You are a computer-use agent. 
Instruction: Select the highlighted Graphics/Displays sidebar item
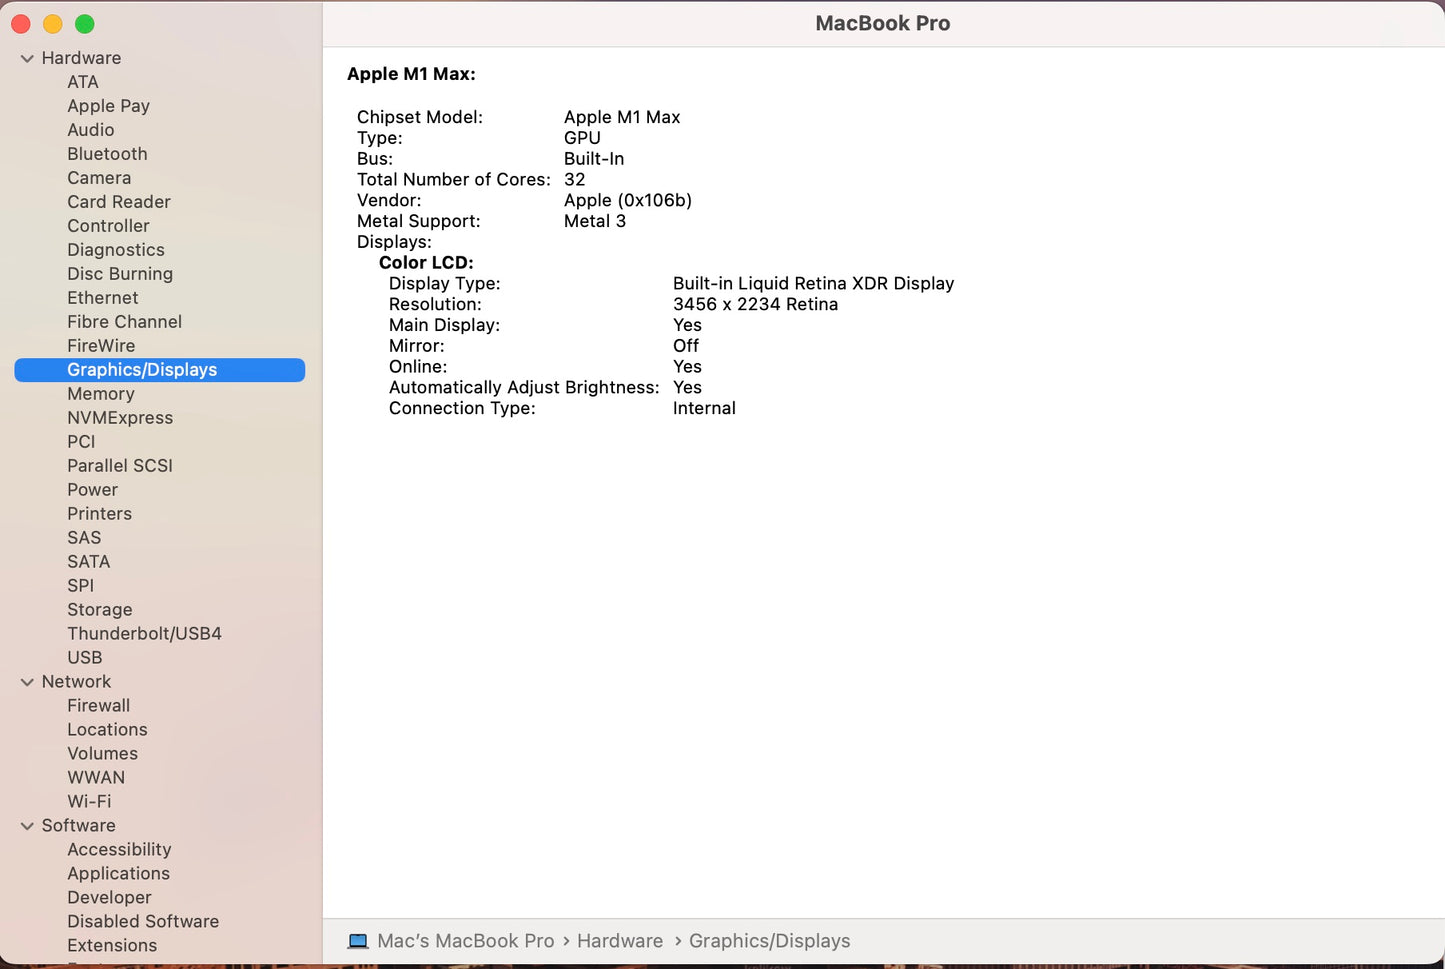tap(142, 370)
